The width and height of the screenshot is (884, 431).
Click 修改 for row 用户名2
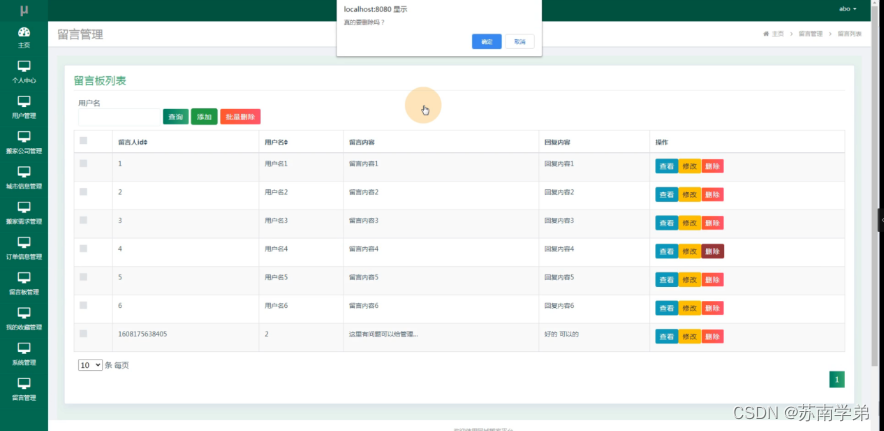pyautogui.click(x=690, y=194)
